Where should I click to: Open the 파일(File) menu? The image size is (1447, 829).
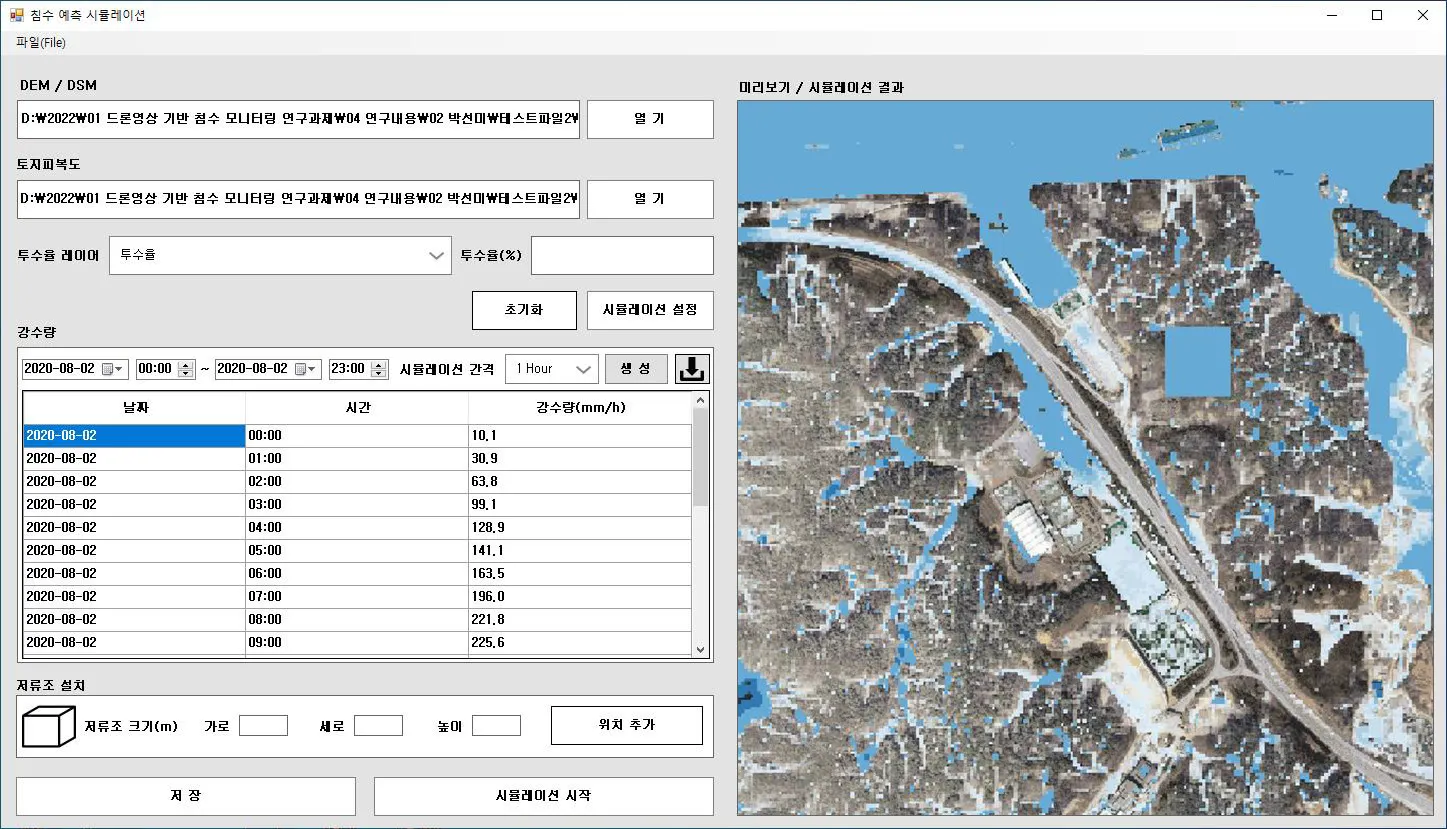coord(41,43)
